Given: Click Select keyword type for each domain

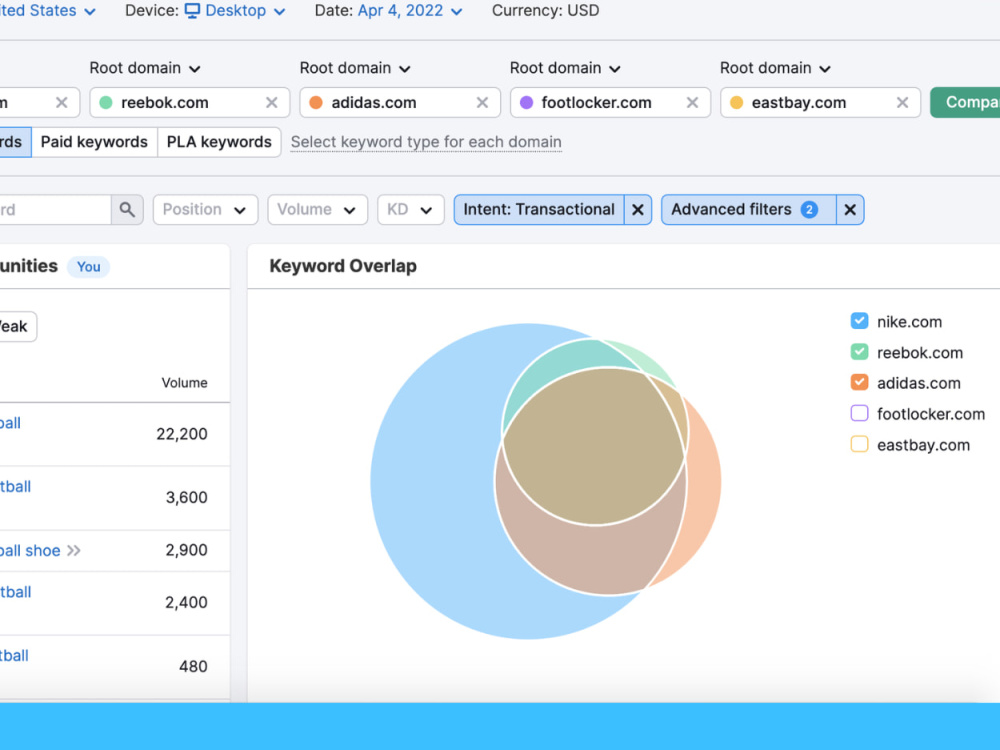Looking at the screenshot, I should tap(426, 142).
